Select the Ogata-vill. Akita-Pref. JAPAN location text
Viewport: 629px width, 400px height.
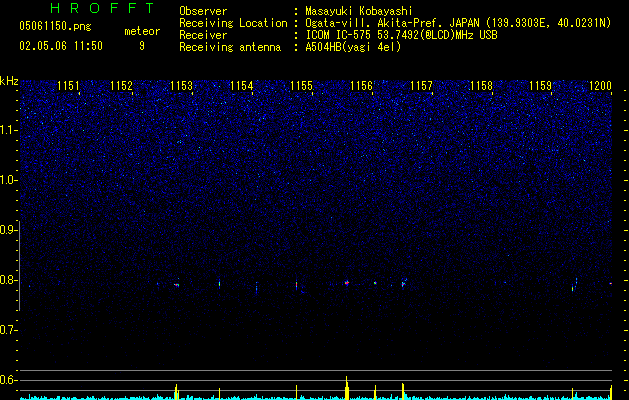click(x=458, y=23)
